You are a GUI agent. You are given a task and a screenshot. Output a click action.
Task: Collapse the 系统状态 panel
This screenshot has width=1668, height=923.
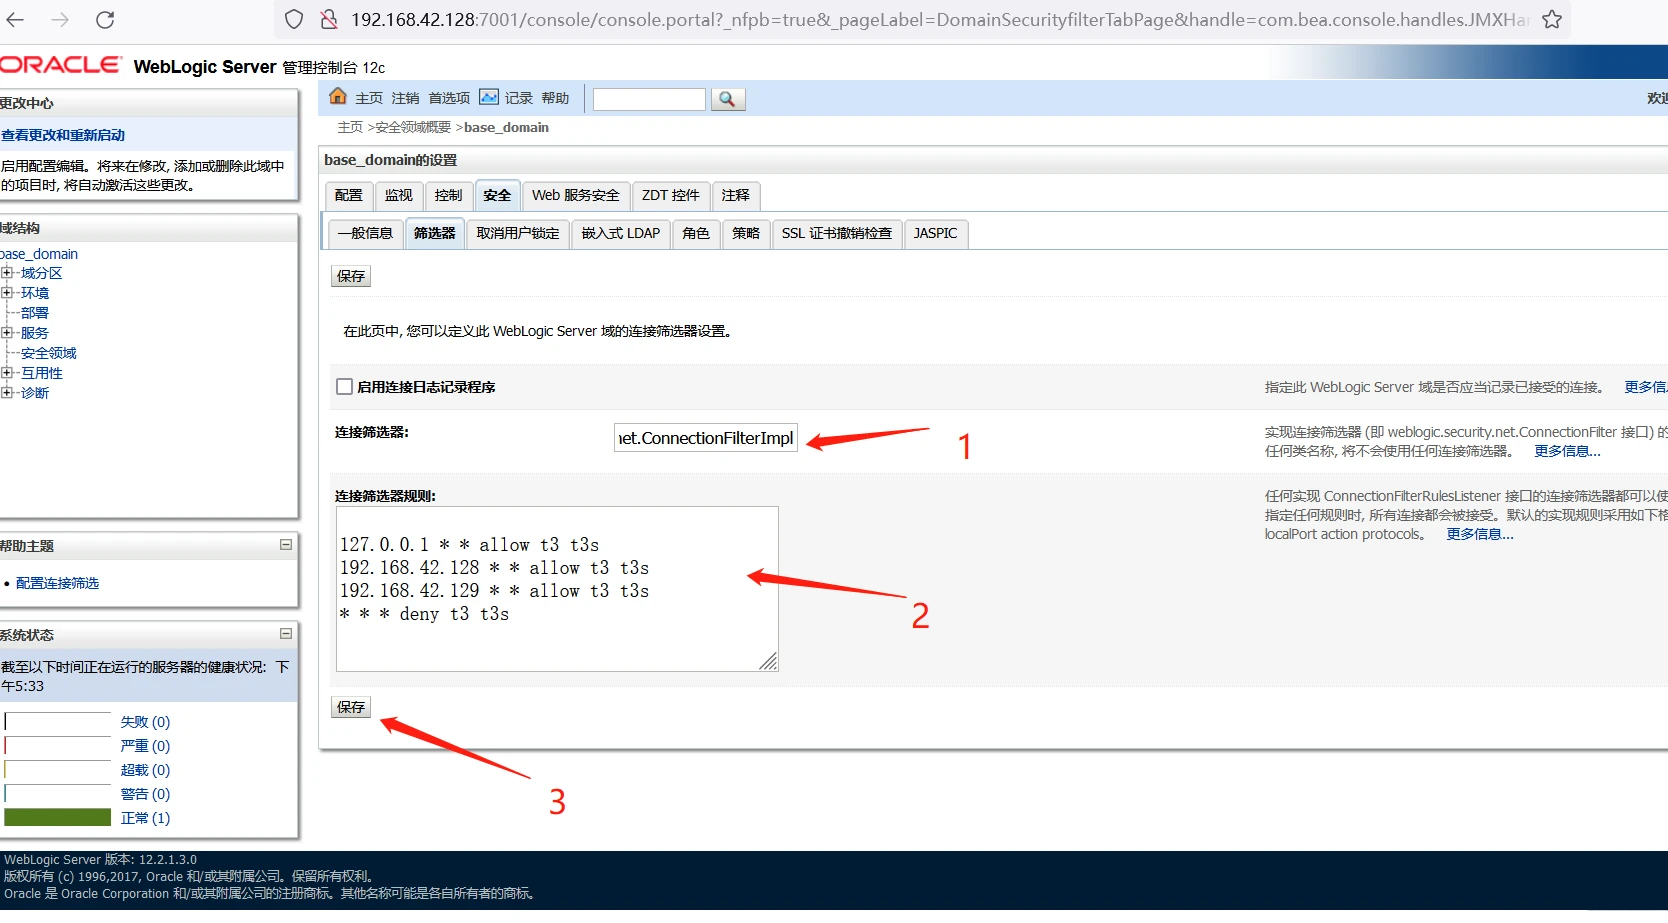pos(286,634)
